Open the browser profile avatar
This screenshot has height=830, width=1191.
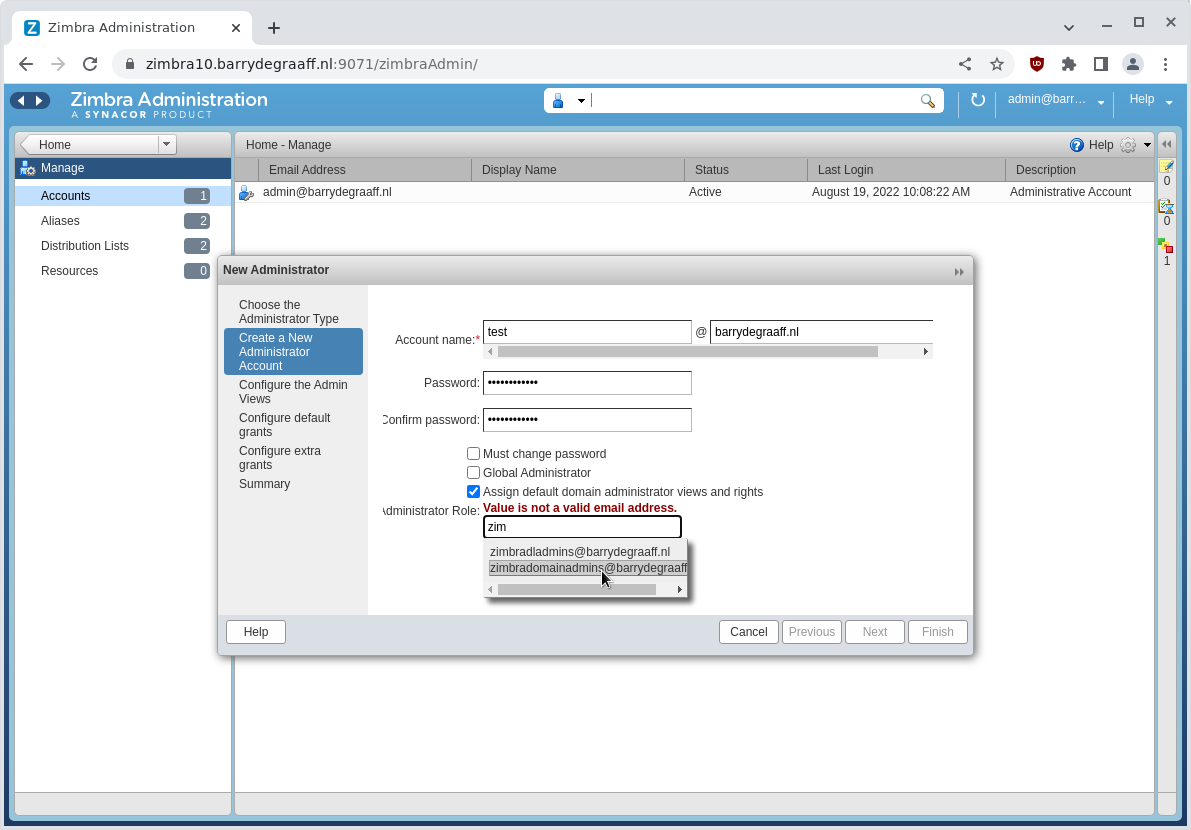[1133, 64]
